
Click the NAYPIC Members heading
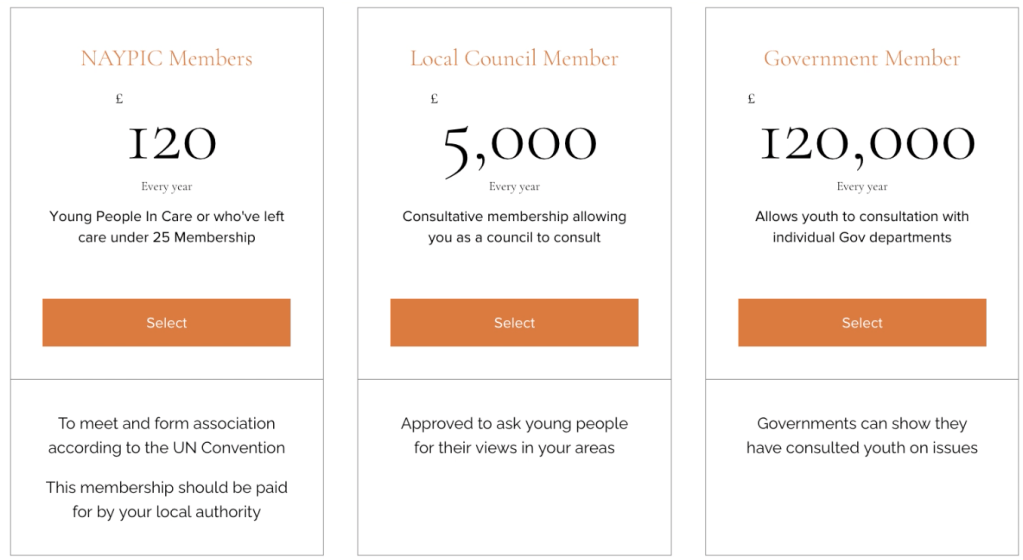pyautogui.click(x=166, y=59)
